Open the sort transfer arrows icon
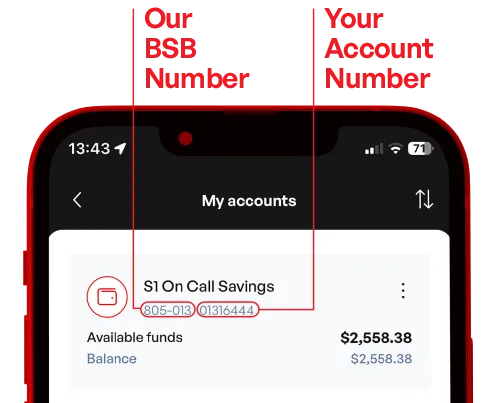 point(424,199)
